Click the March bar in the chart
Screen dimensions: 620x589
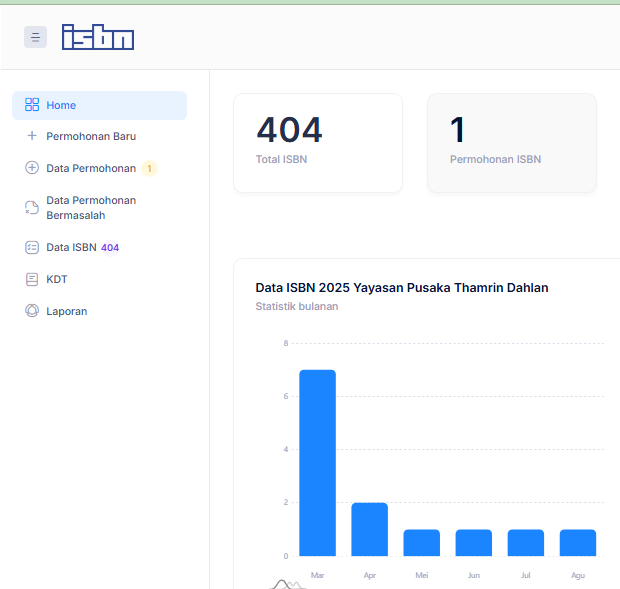[x=317, y=463]
